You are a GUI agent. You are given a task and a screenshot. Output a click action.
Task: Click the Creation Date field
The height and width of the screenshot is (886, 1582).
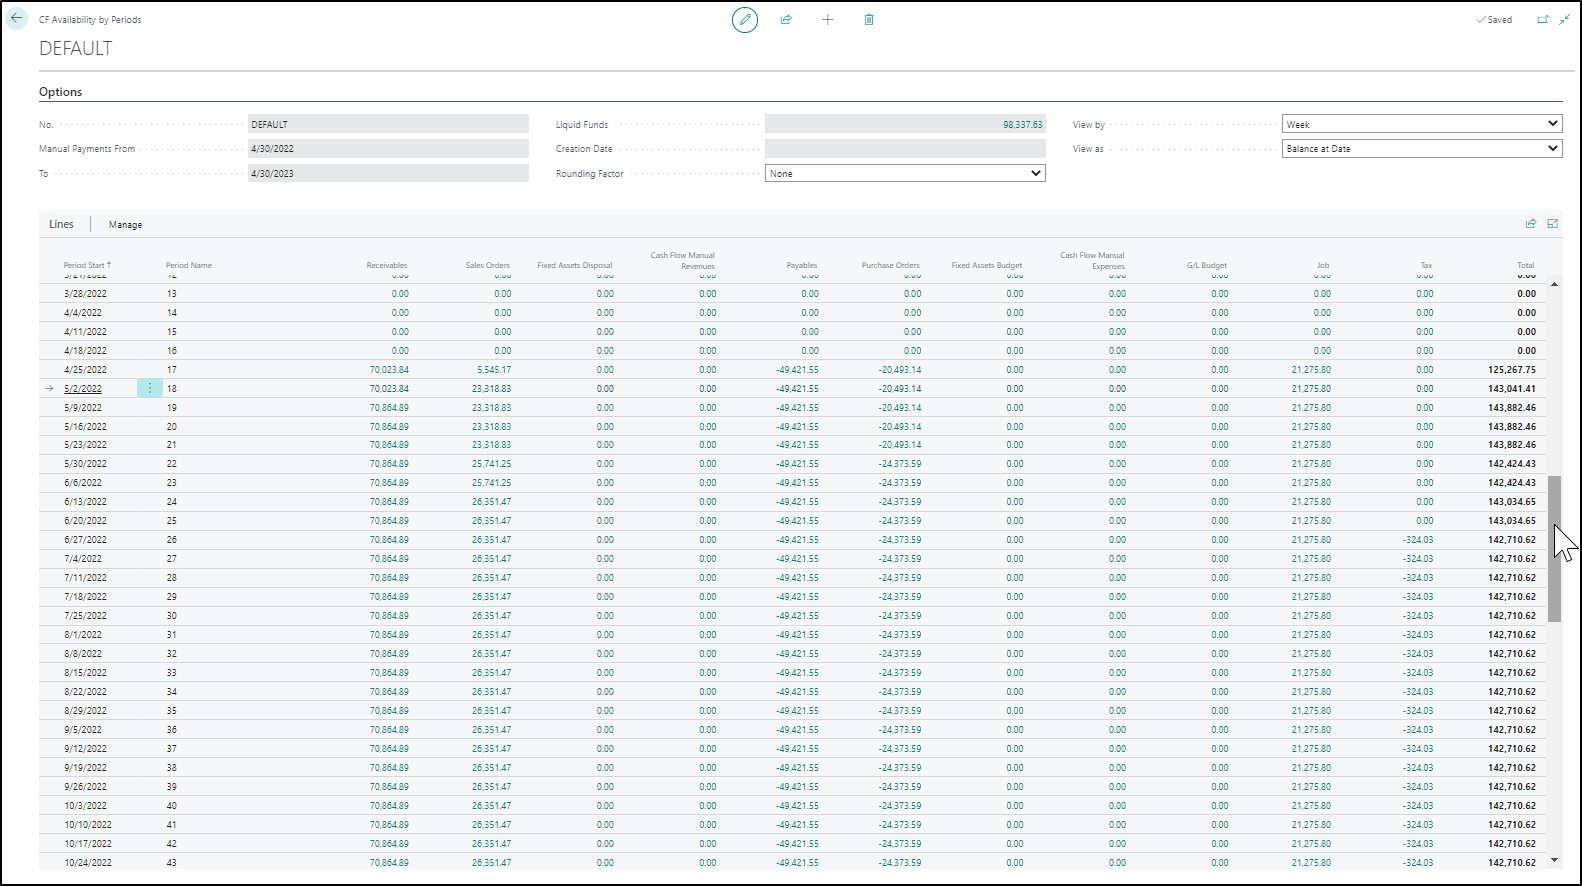pos(905,148)
